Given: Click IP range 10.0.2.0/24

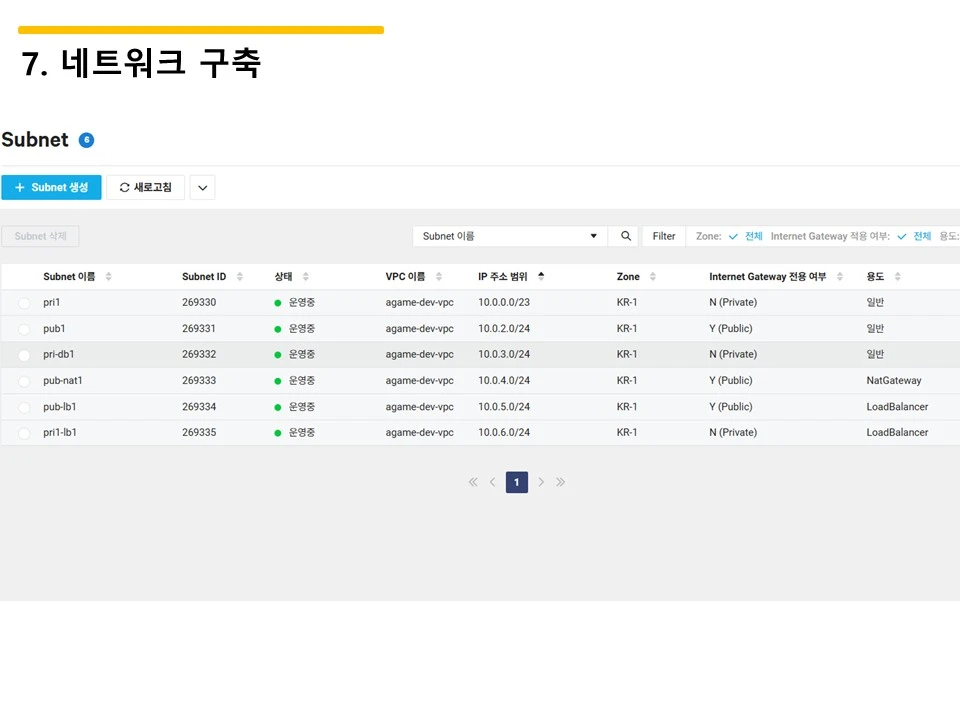Looking at the screenshot, I should click(x=504, y=329).
